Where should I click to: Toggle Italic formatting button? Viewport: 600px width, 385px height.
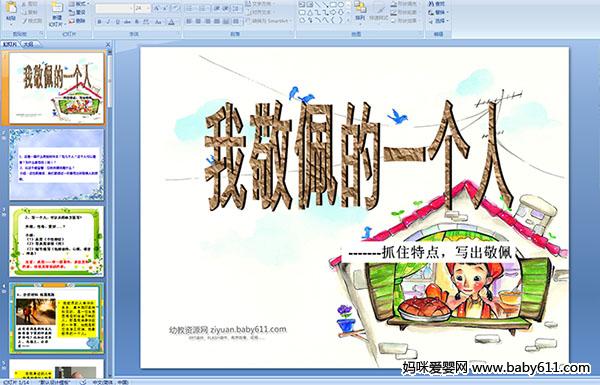(108, 22)
